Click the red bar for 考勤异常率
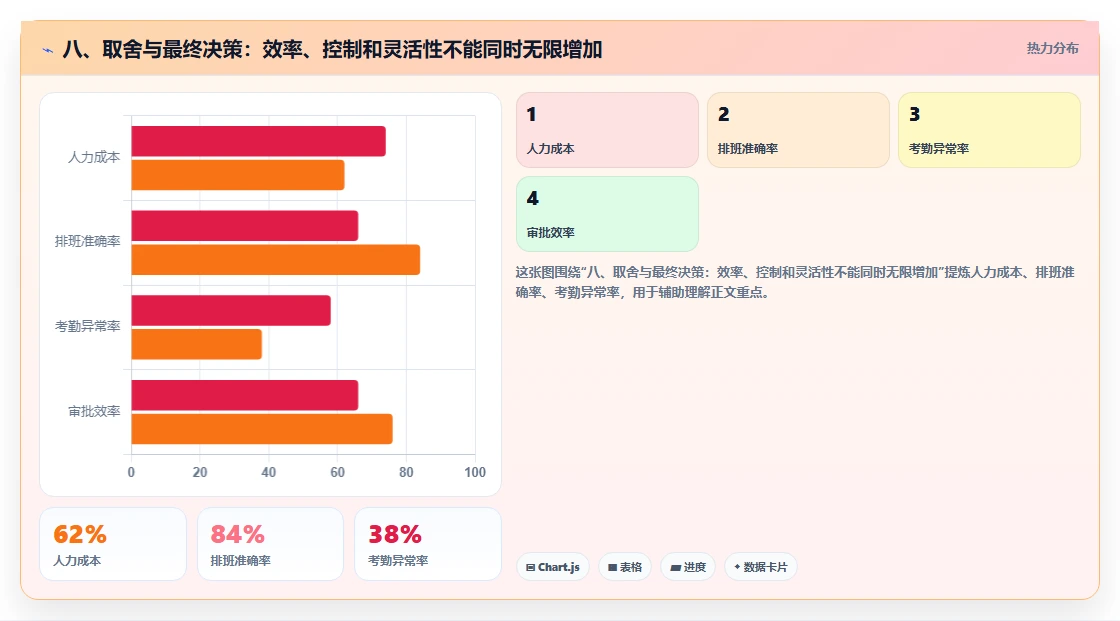 [x=231, y=310]
